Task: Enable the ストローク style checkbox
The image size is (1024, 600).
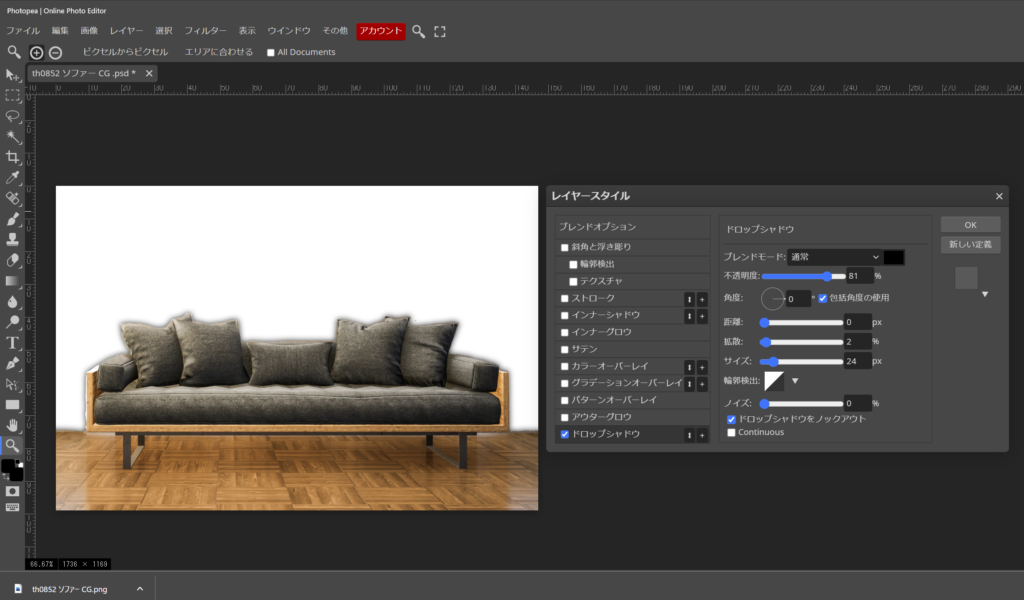Action: [565, 299]
